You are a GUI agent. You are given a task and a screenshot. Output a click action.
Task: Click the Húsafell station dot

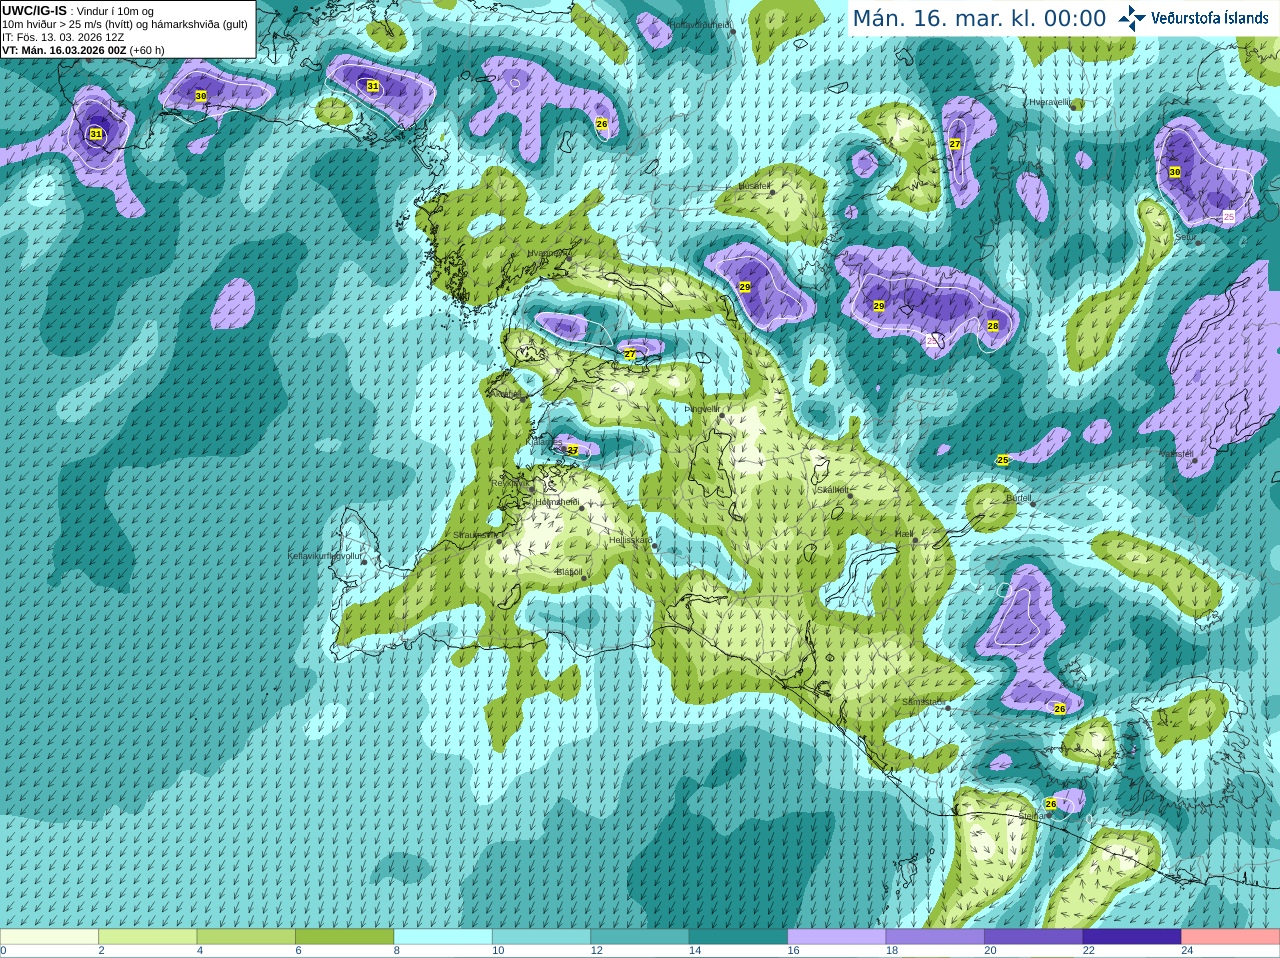click(x=772, y=192)
